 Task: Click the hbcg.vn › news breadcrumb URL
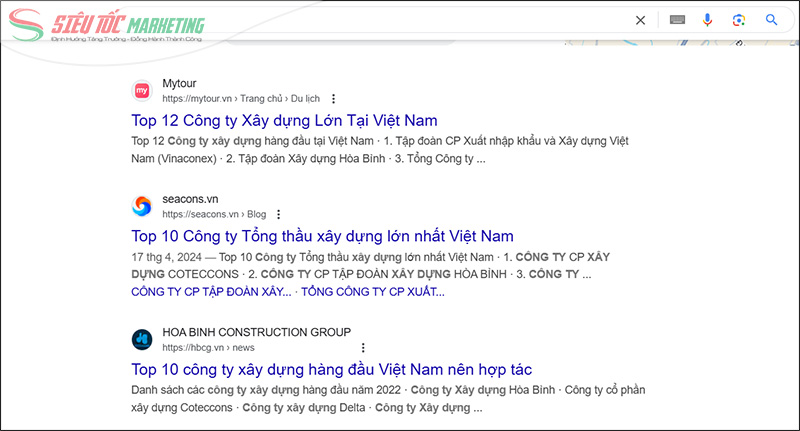pos(208,347)
